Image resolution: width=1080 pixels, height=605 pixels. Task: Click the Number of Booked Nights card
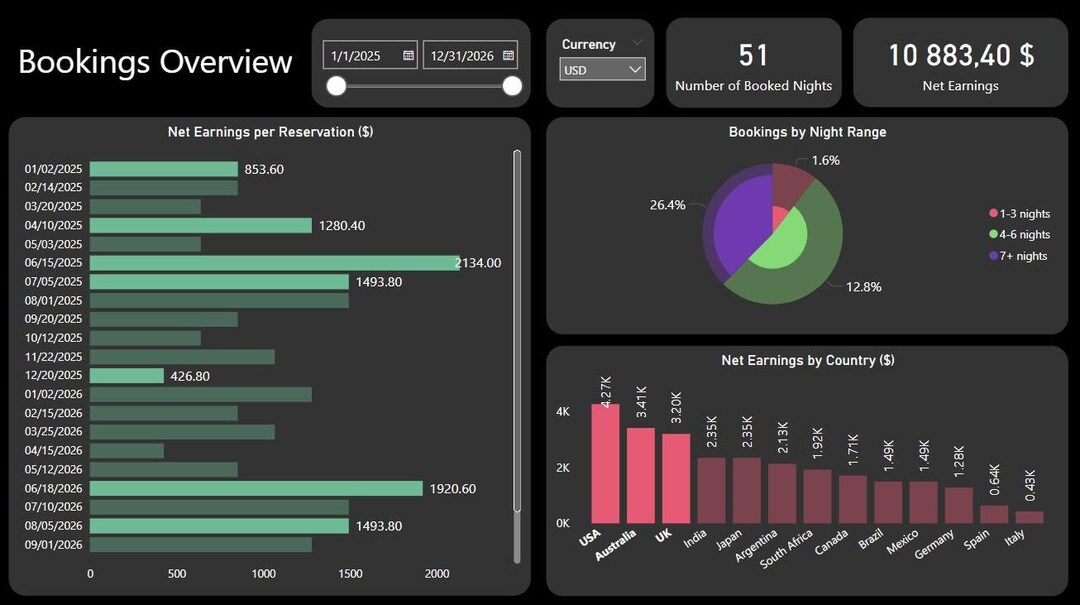[754, 62]
